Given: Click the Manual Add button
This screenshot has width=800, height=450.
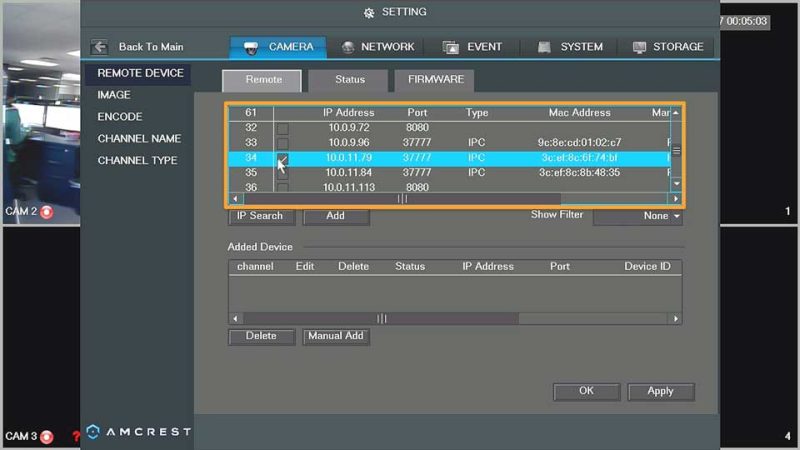Looking at the screenshot, I should 336,337.
